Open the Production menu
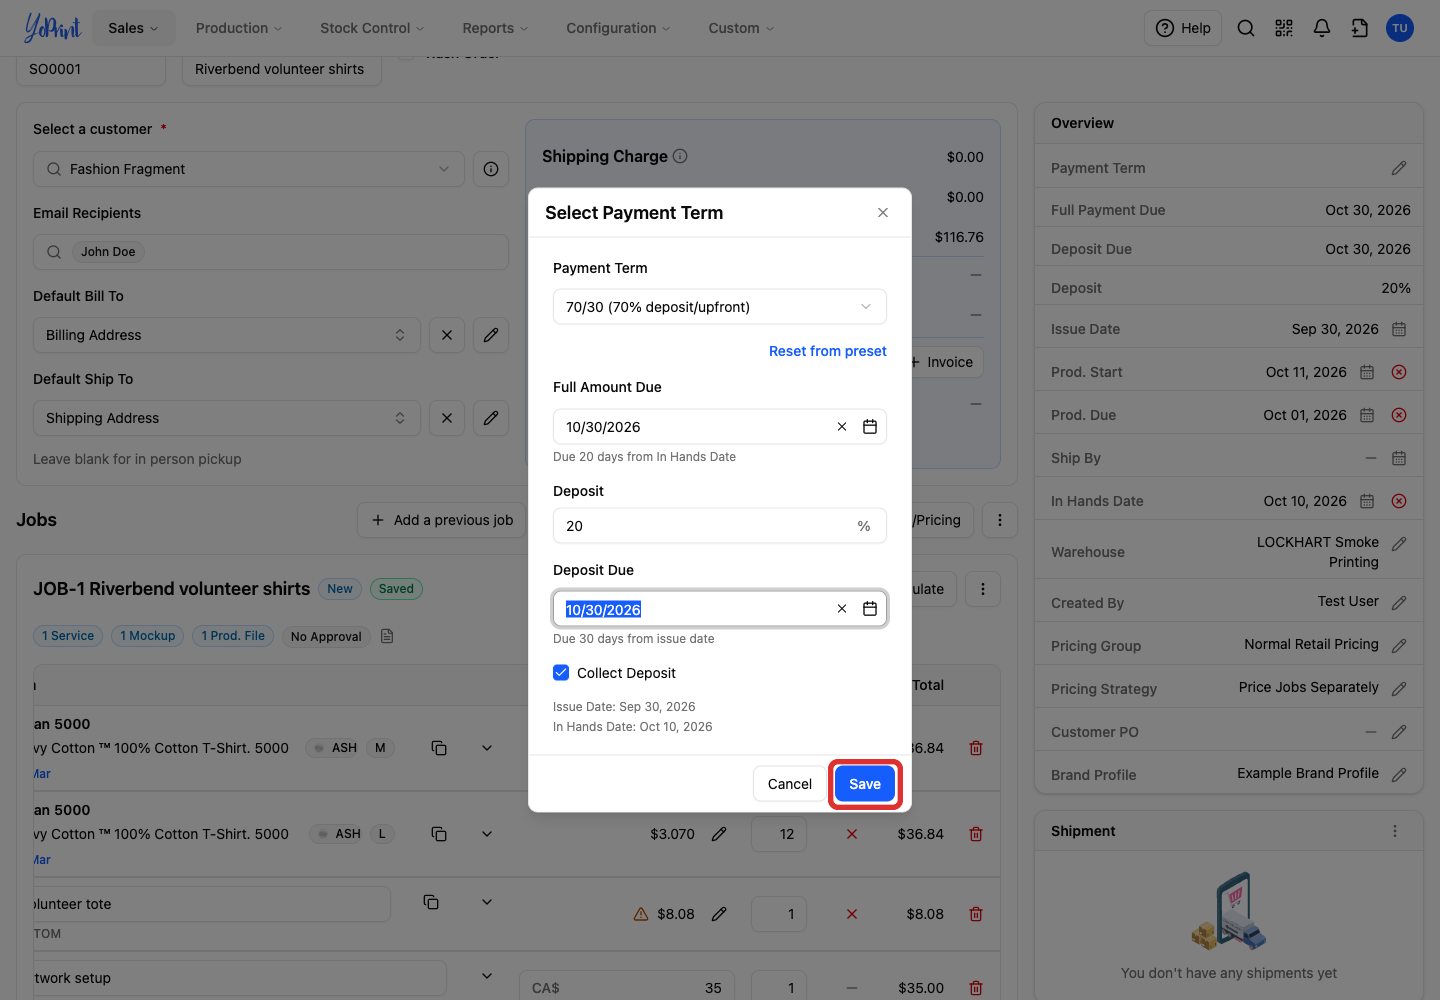Screen dimensions: 1440x1000 (x=239, y=28)
